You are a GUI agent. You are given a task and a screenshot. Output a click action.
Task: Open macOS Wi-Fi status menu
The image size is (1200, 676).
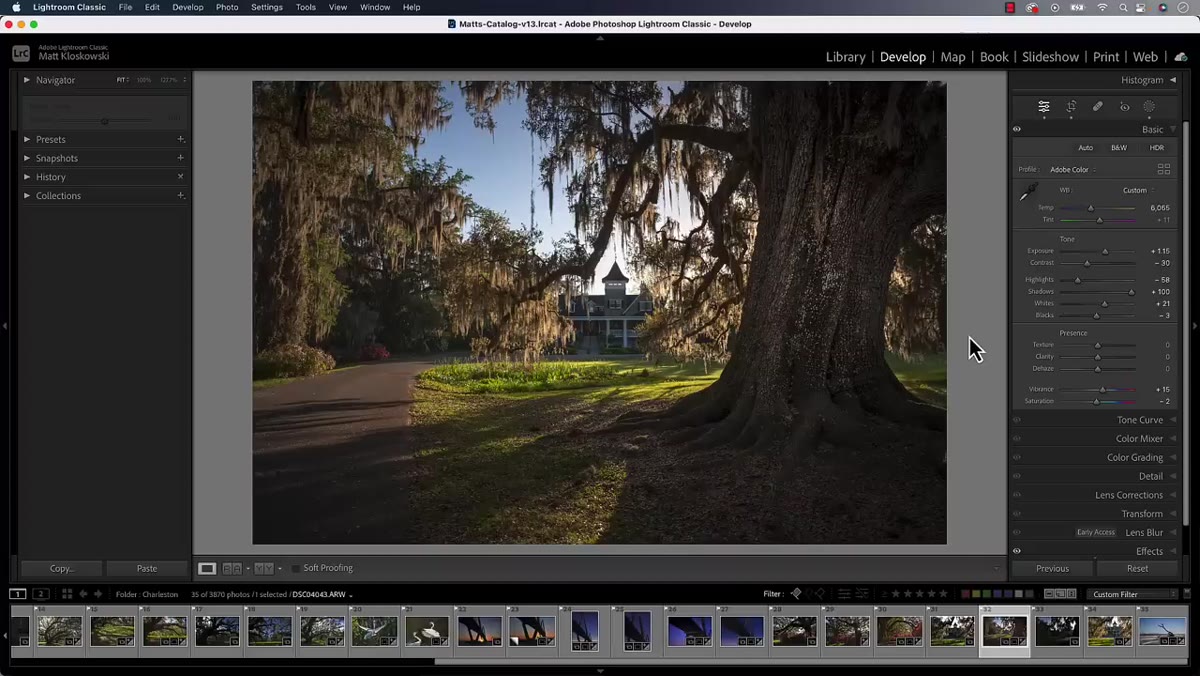coord(1102,7)
